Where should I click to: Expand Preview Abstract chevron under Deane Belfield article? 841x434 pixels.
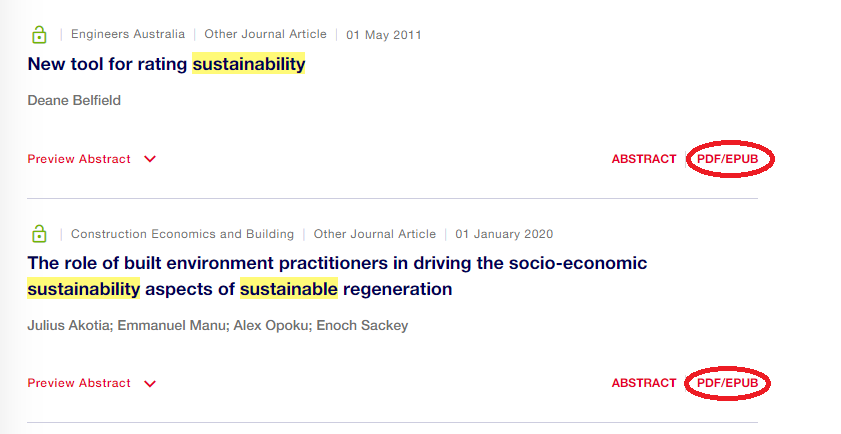(150, 159)
